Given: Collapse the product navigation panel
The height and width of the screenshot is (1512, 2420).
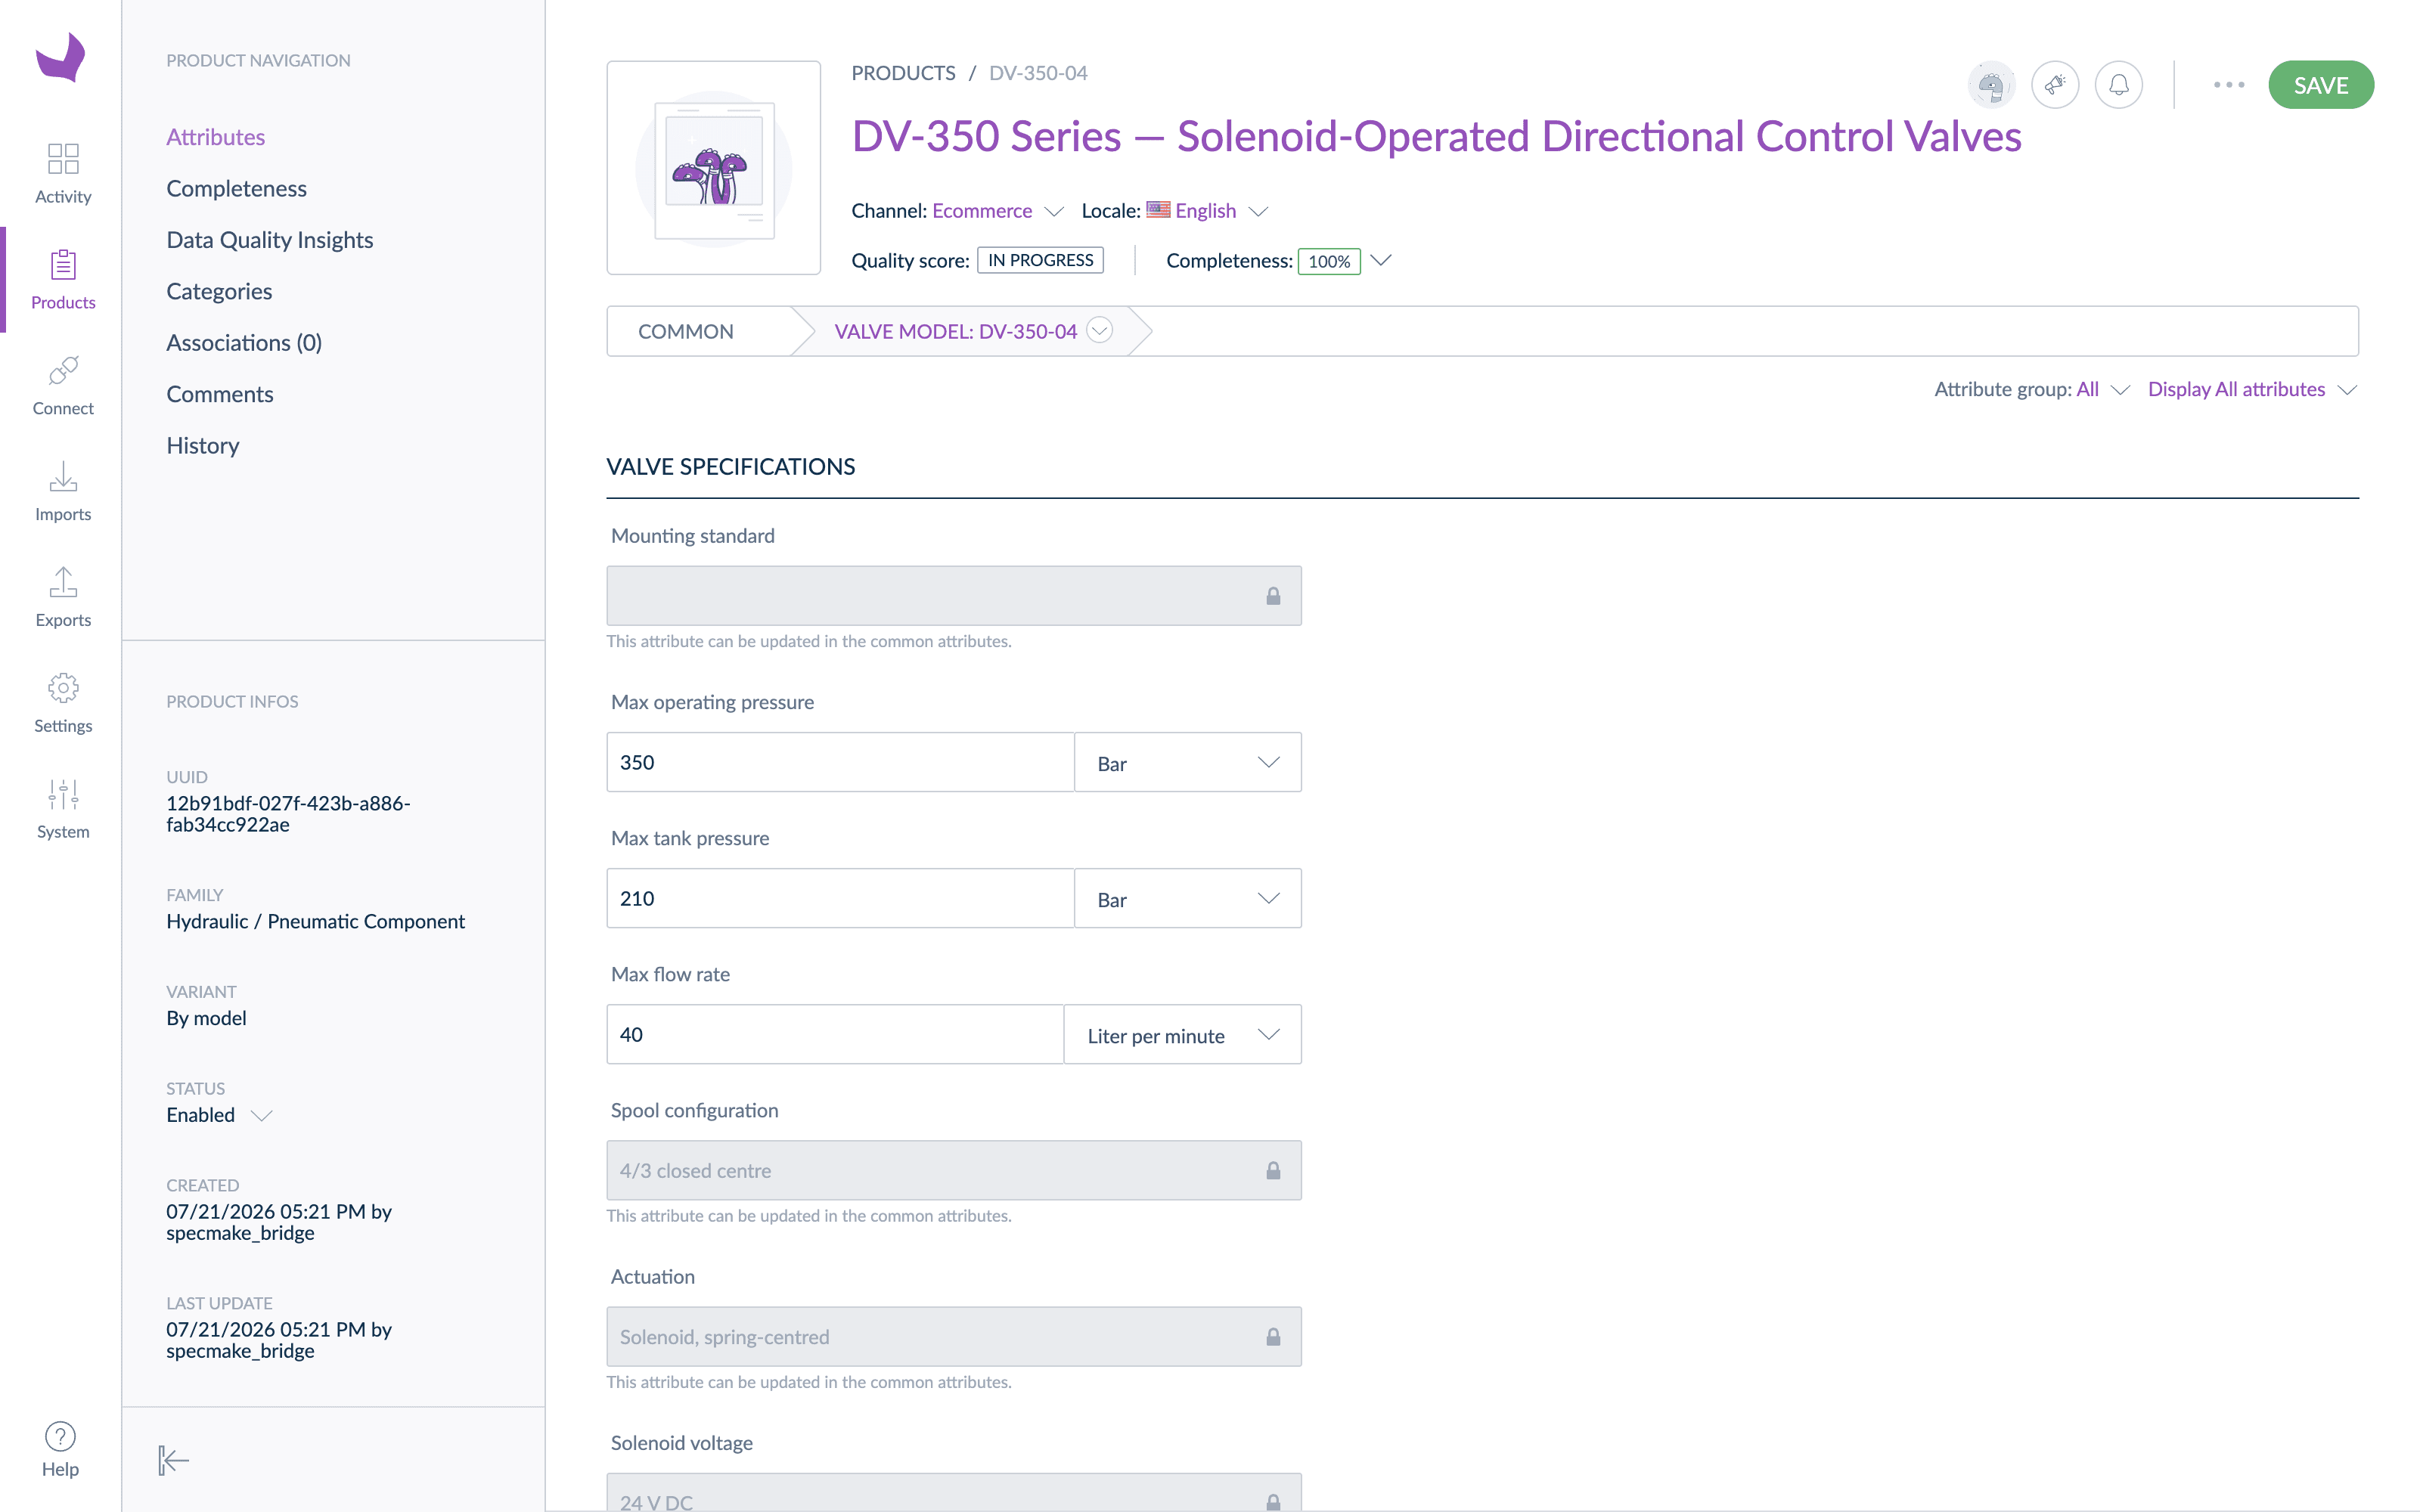Looking at the screenshot, I should pyautogui.click(x=173, y=1460).
